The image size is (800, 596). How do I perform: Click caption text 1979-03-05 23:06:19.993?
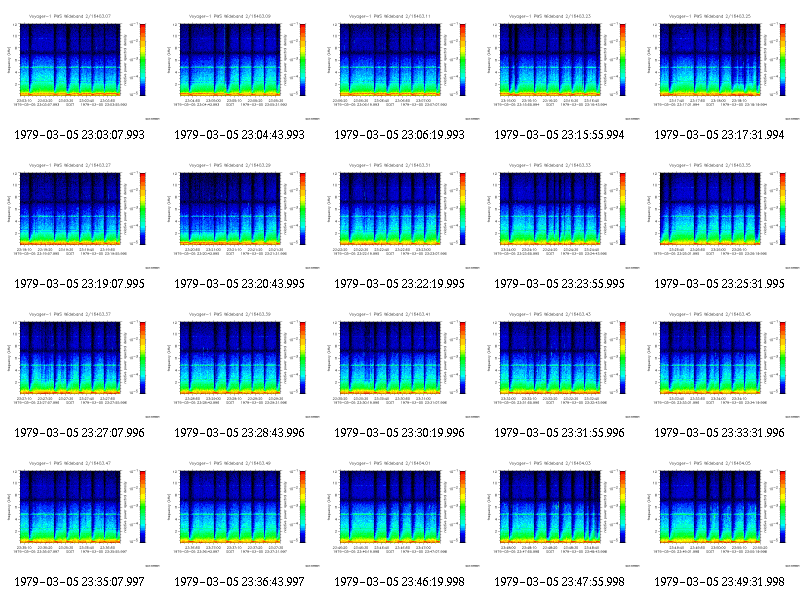pyautogui.click(x=399, y=135)
